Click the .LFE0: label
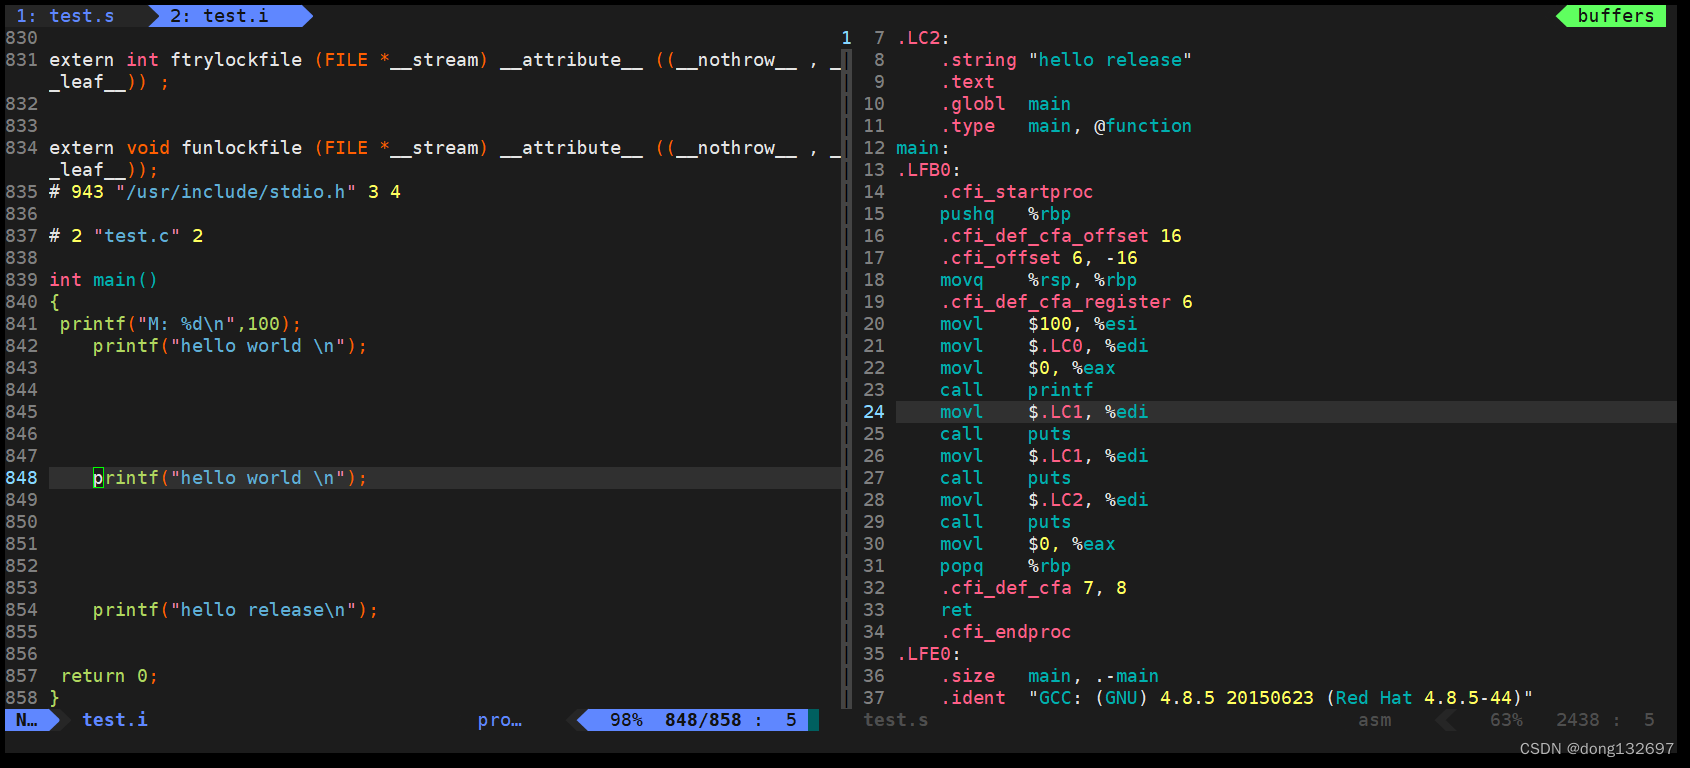 (x=929, y=654)
